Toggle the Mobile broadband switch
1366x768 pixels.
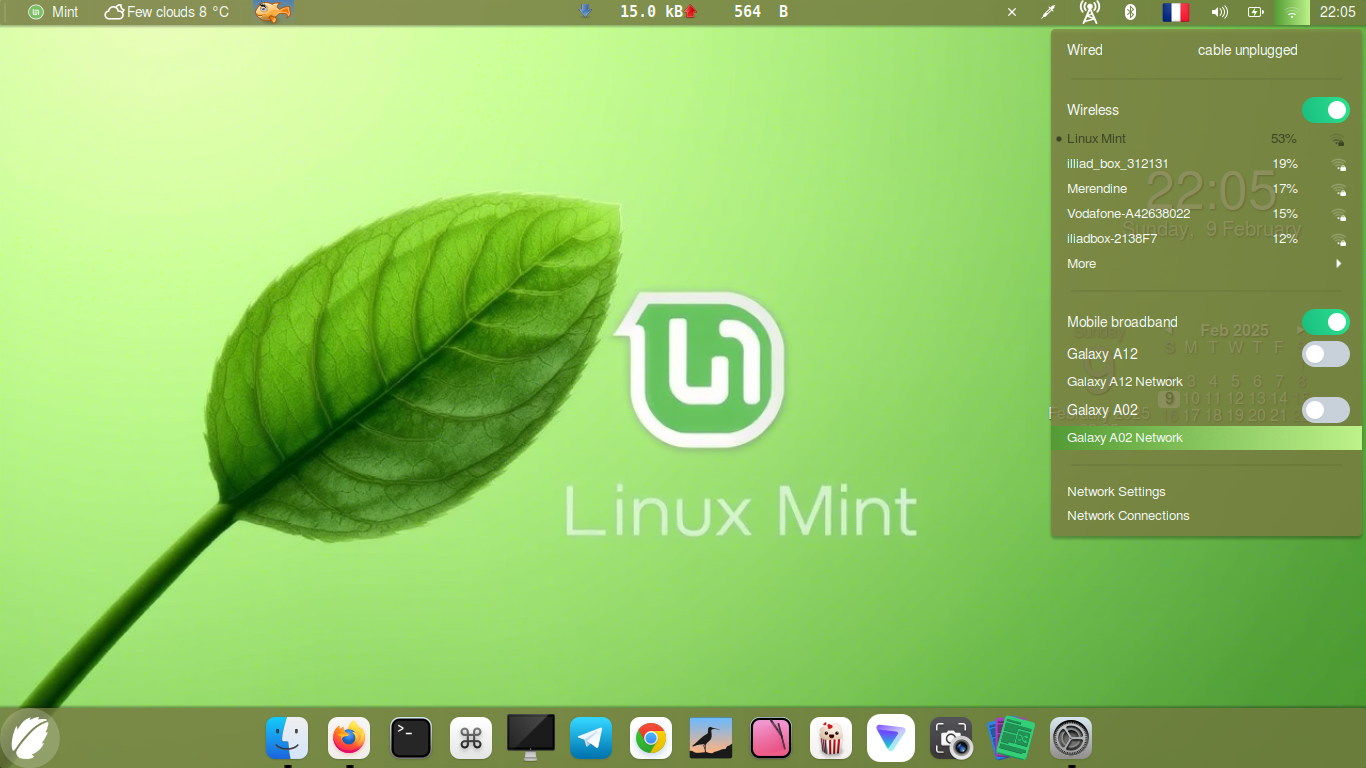(1326, 322)
